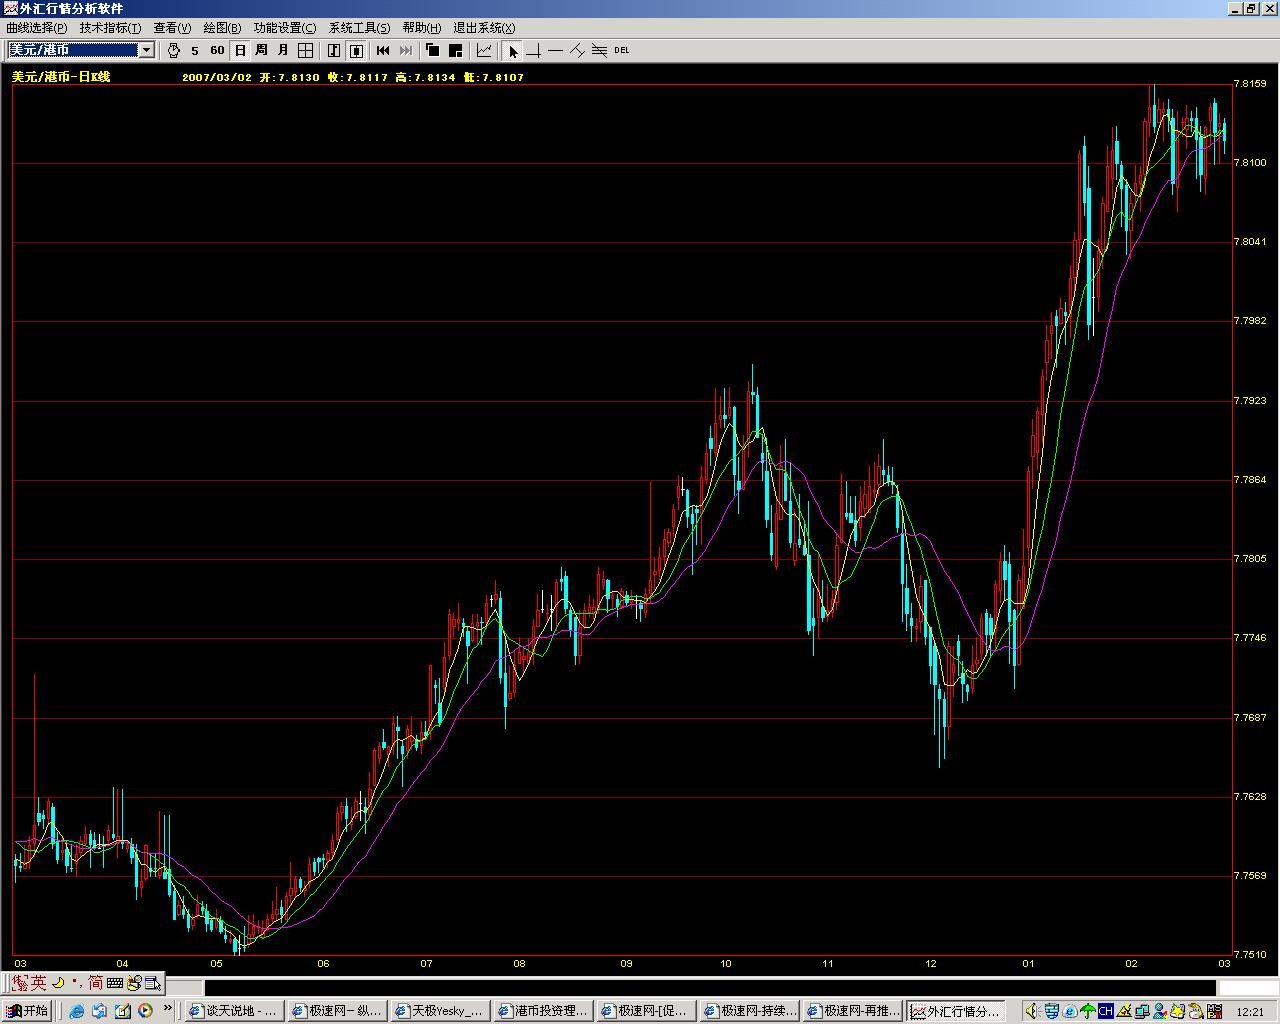Expand the quick launch overflow chevron
This screenshot has width=1280, height=1024.
tap(167, 1008)
